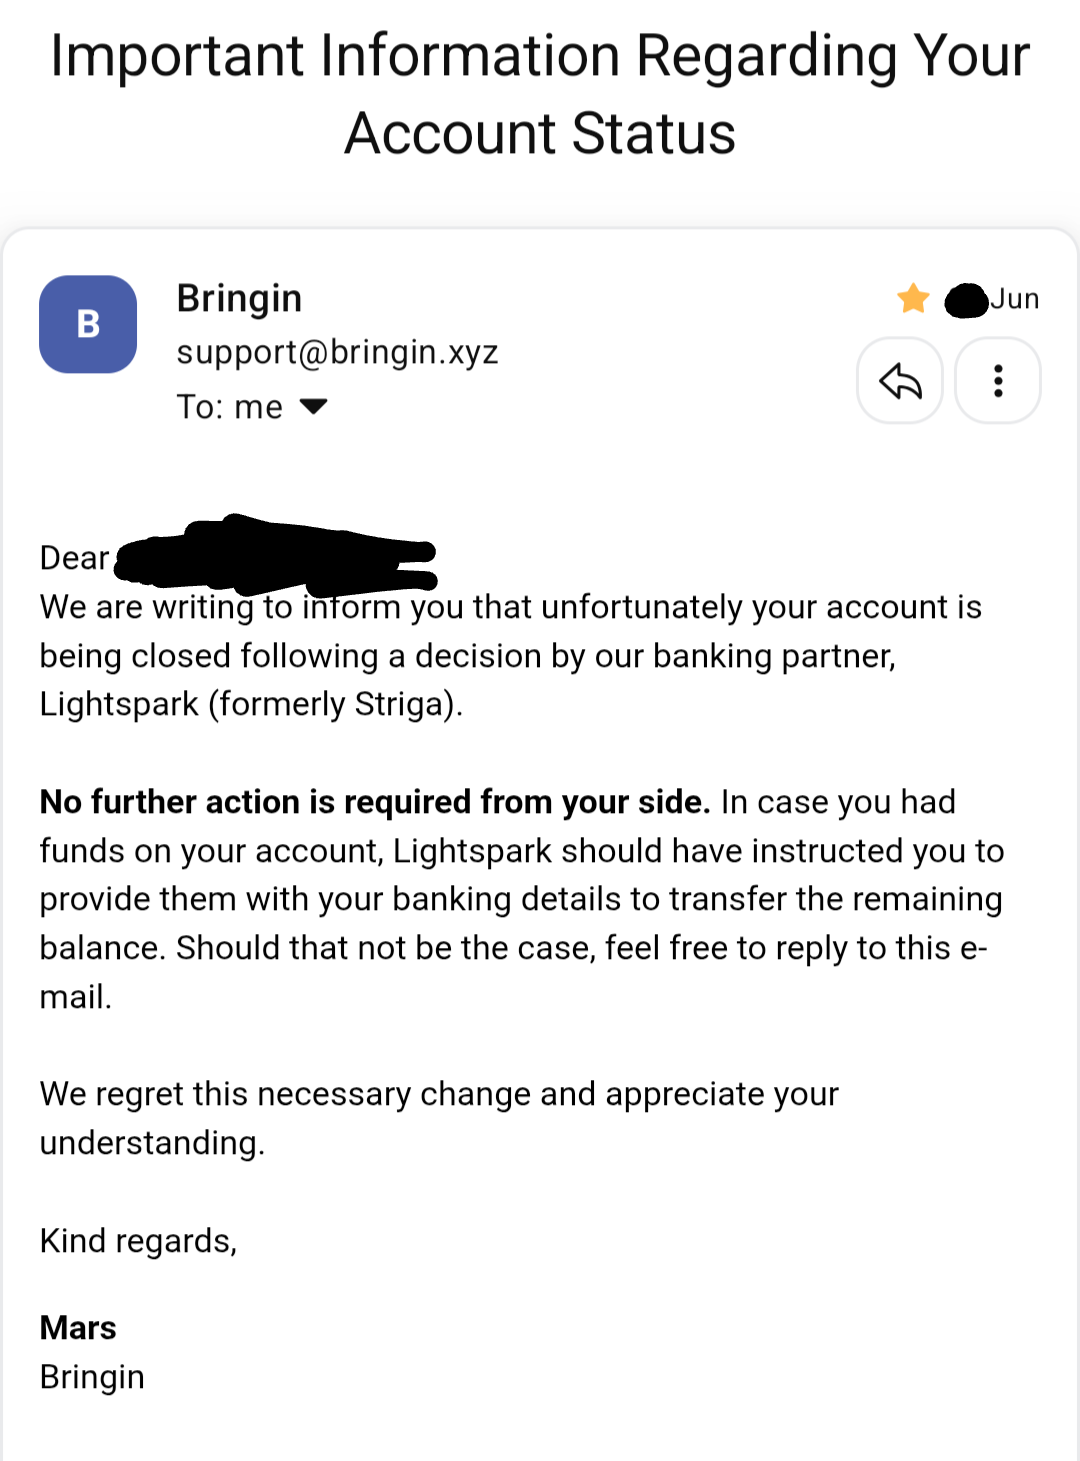Tap the blue B sender avatar
The width and height of the screenshot is (1080, 1461).
[x=88, y=324]
